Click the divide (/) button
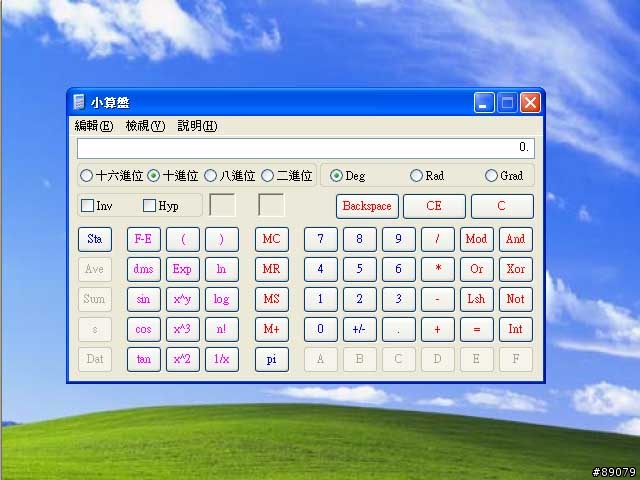Image resolution: width=640 pixels, height=480 pixels. click(438, 239)
